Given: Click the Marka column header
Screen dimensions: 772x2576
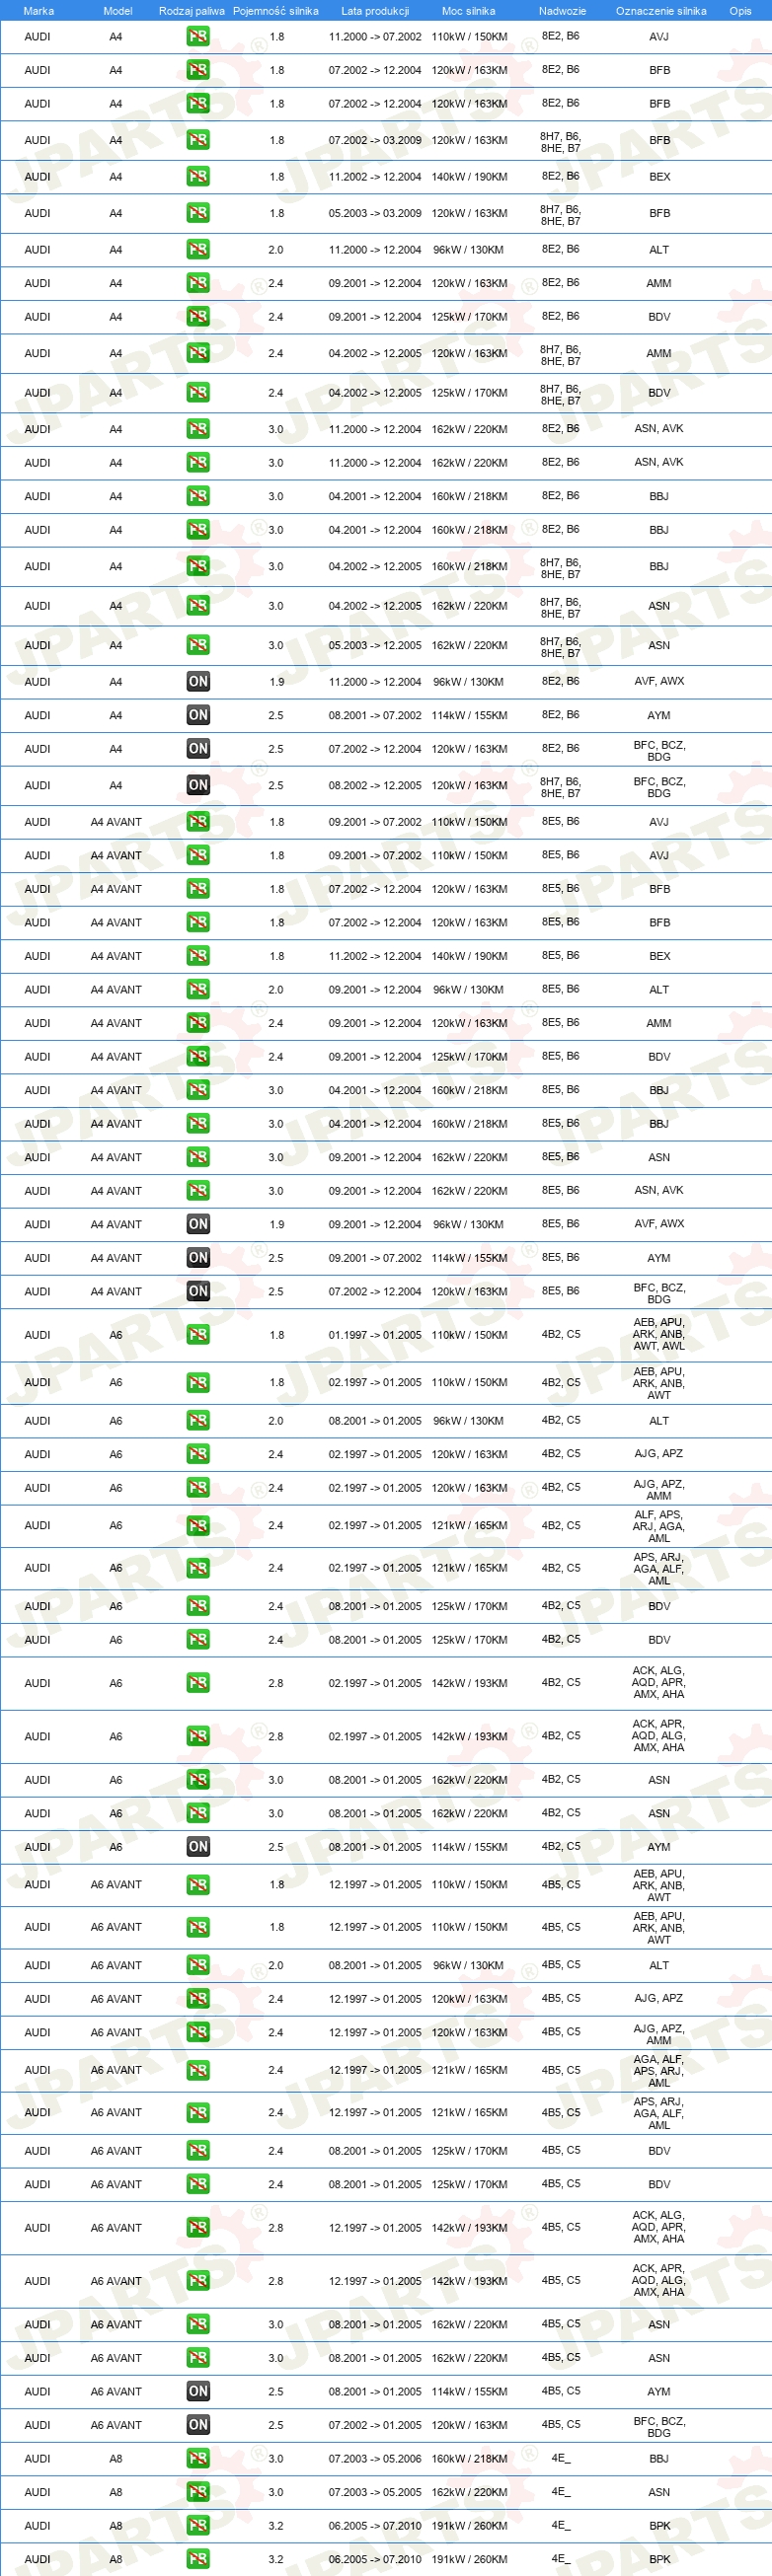Looking at the screenshot, I should click(x=38, y=11).
